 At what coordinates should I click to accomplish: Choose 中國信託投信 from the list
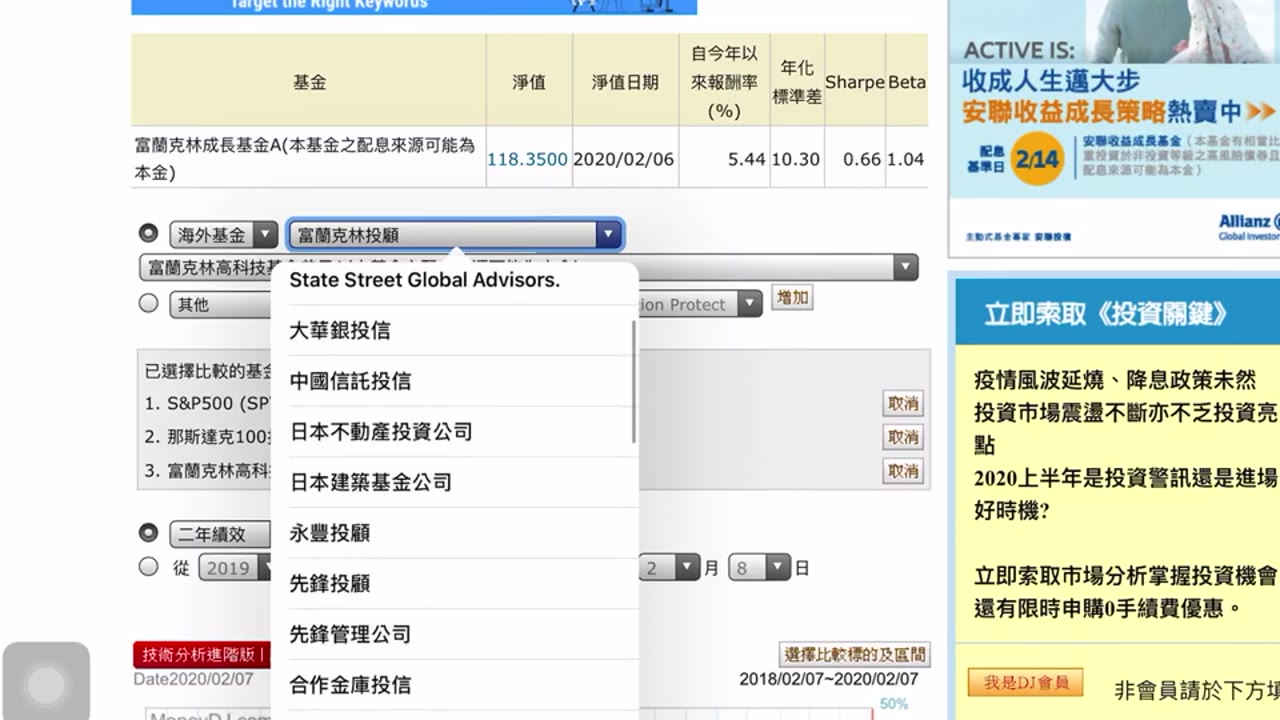(455, 381)
